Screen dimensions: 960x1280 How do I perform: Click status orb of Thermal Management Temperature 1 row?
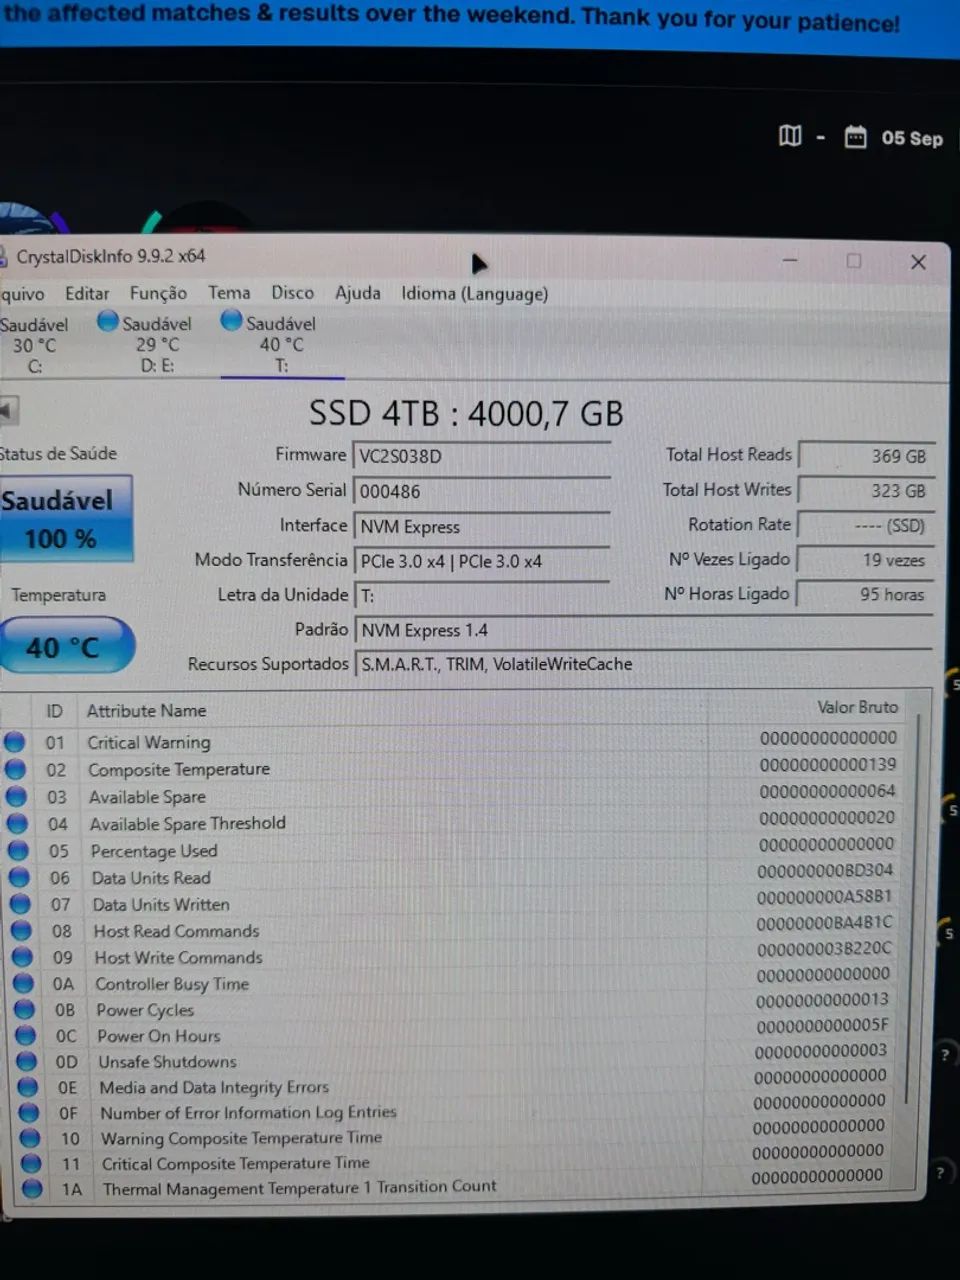[x=32, y=1189]
